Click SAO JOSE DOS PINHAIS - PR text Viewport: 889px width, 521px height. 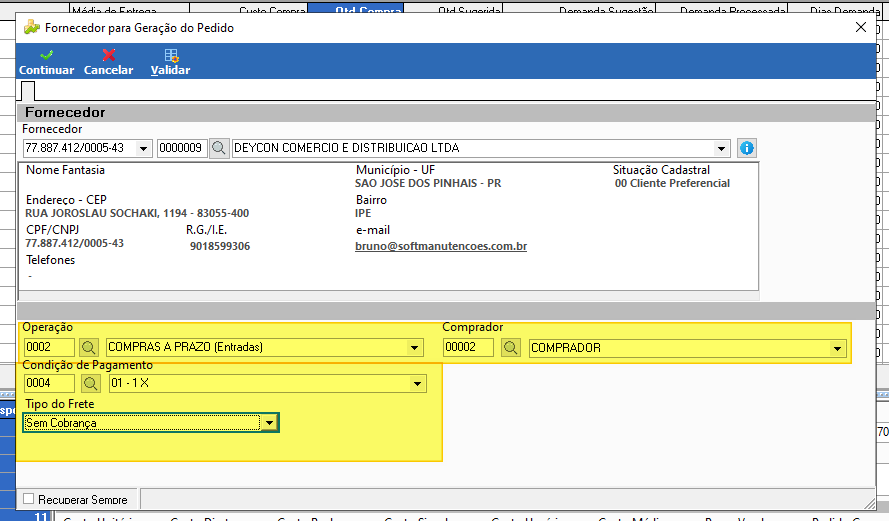pyautogui.click(x=428, y=183)
